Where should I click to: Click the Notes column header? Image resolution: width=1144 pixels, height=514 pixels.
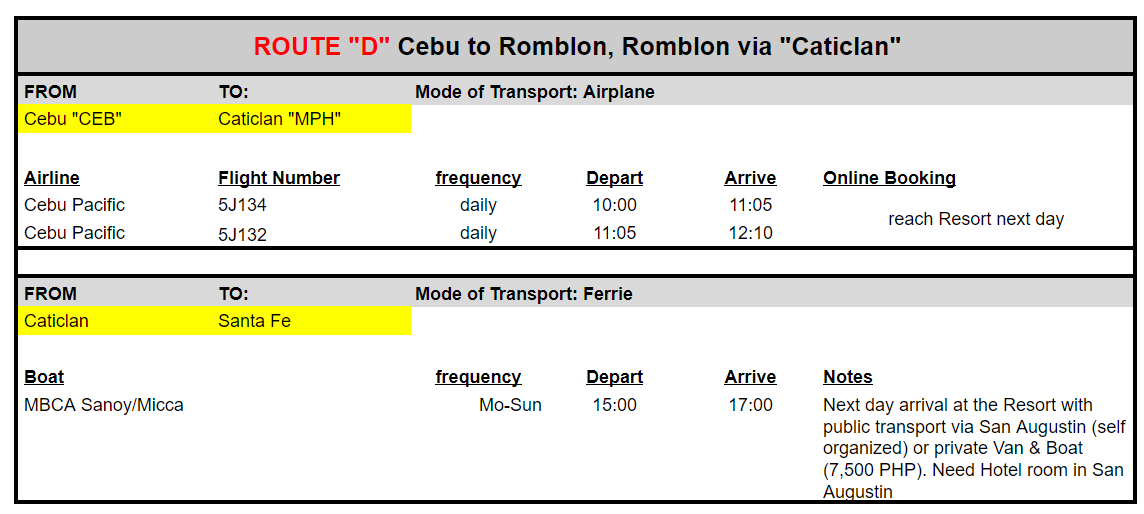[848, 377]
